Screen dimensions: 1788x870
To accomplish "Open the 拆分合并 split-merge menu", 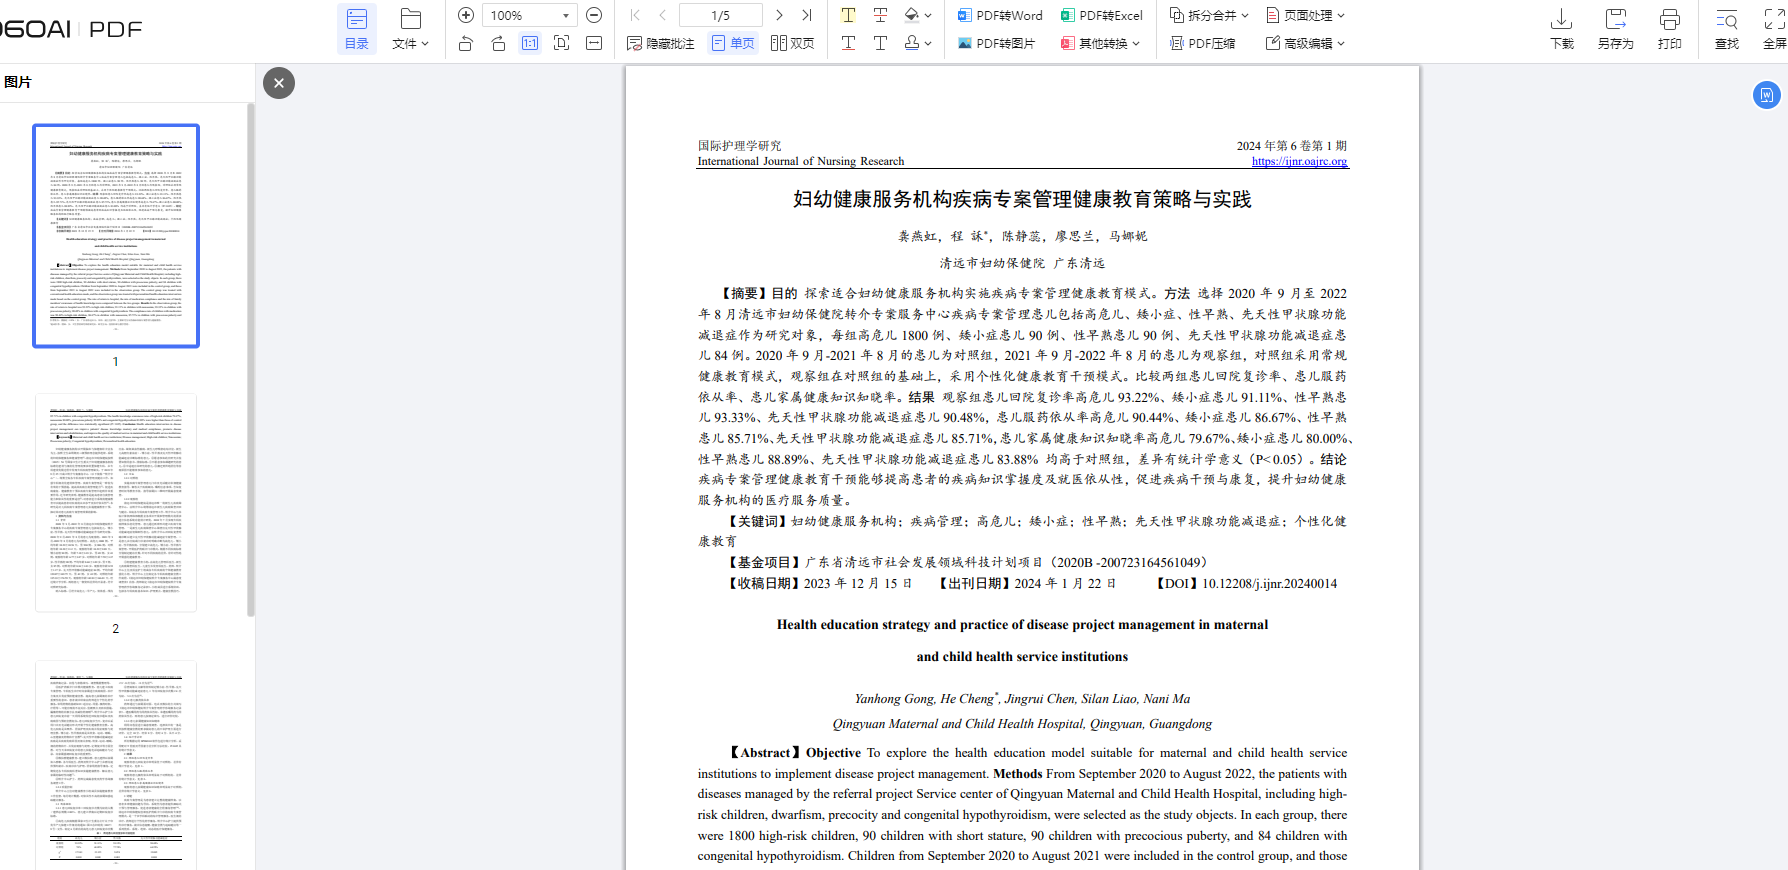I will pyautogui.click(x=1209, y=15).
